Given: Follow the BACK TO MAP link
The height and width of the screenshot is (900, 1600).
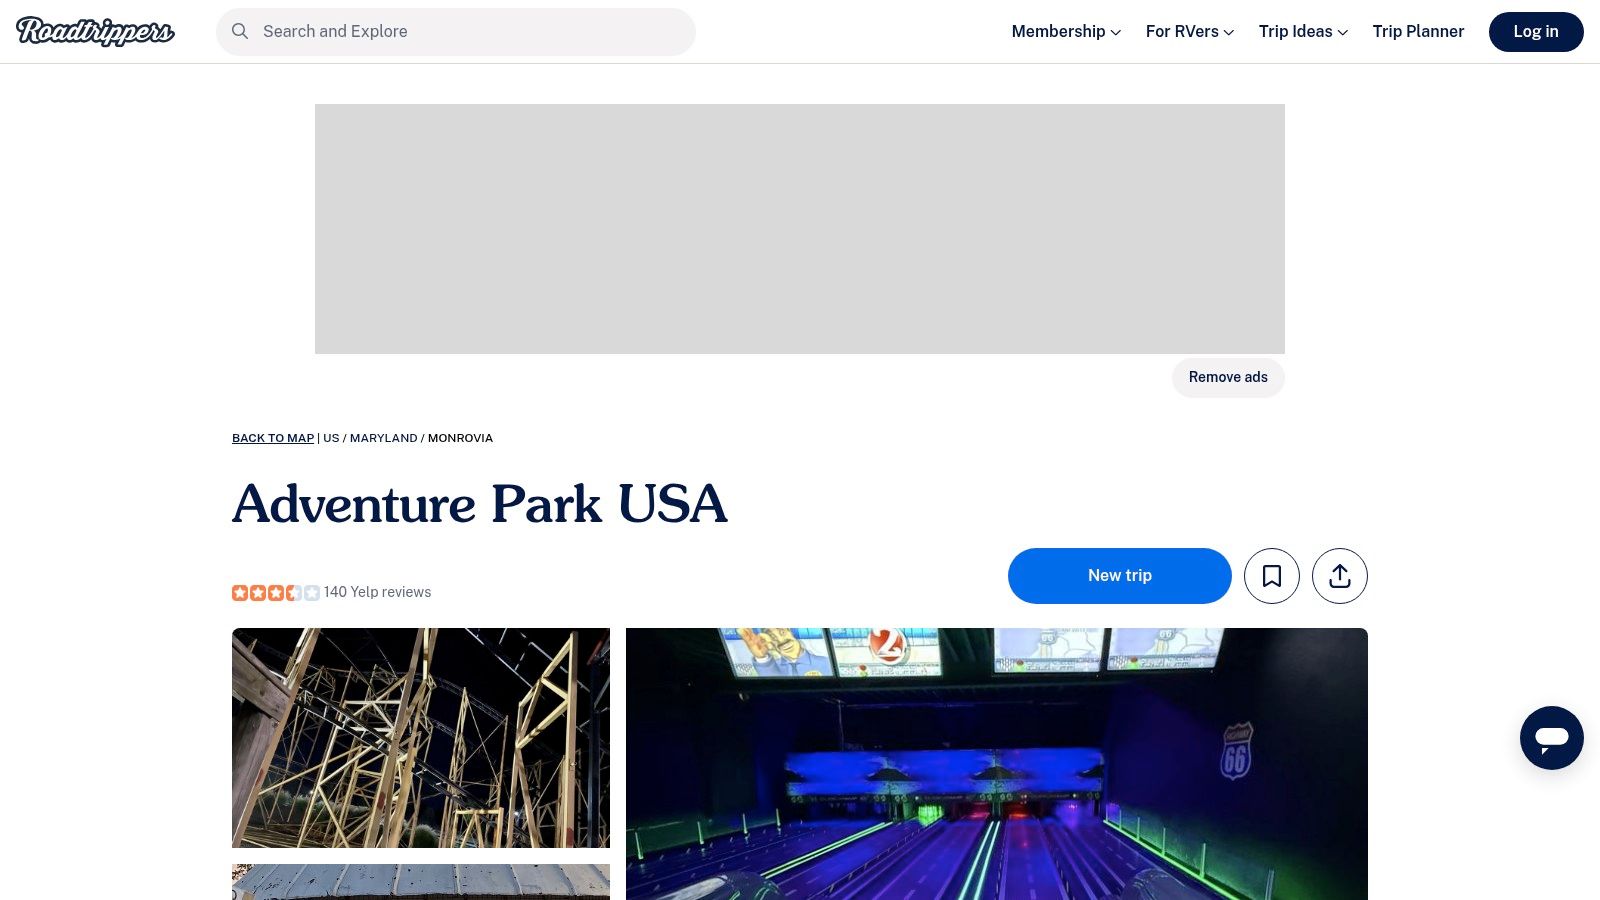Looking at the screenshot, I should 273,438.
